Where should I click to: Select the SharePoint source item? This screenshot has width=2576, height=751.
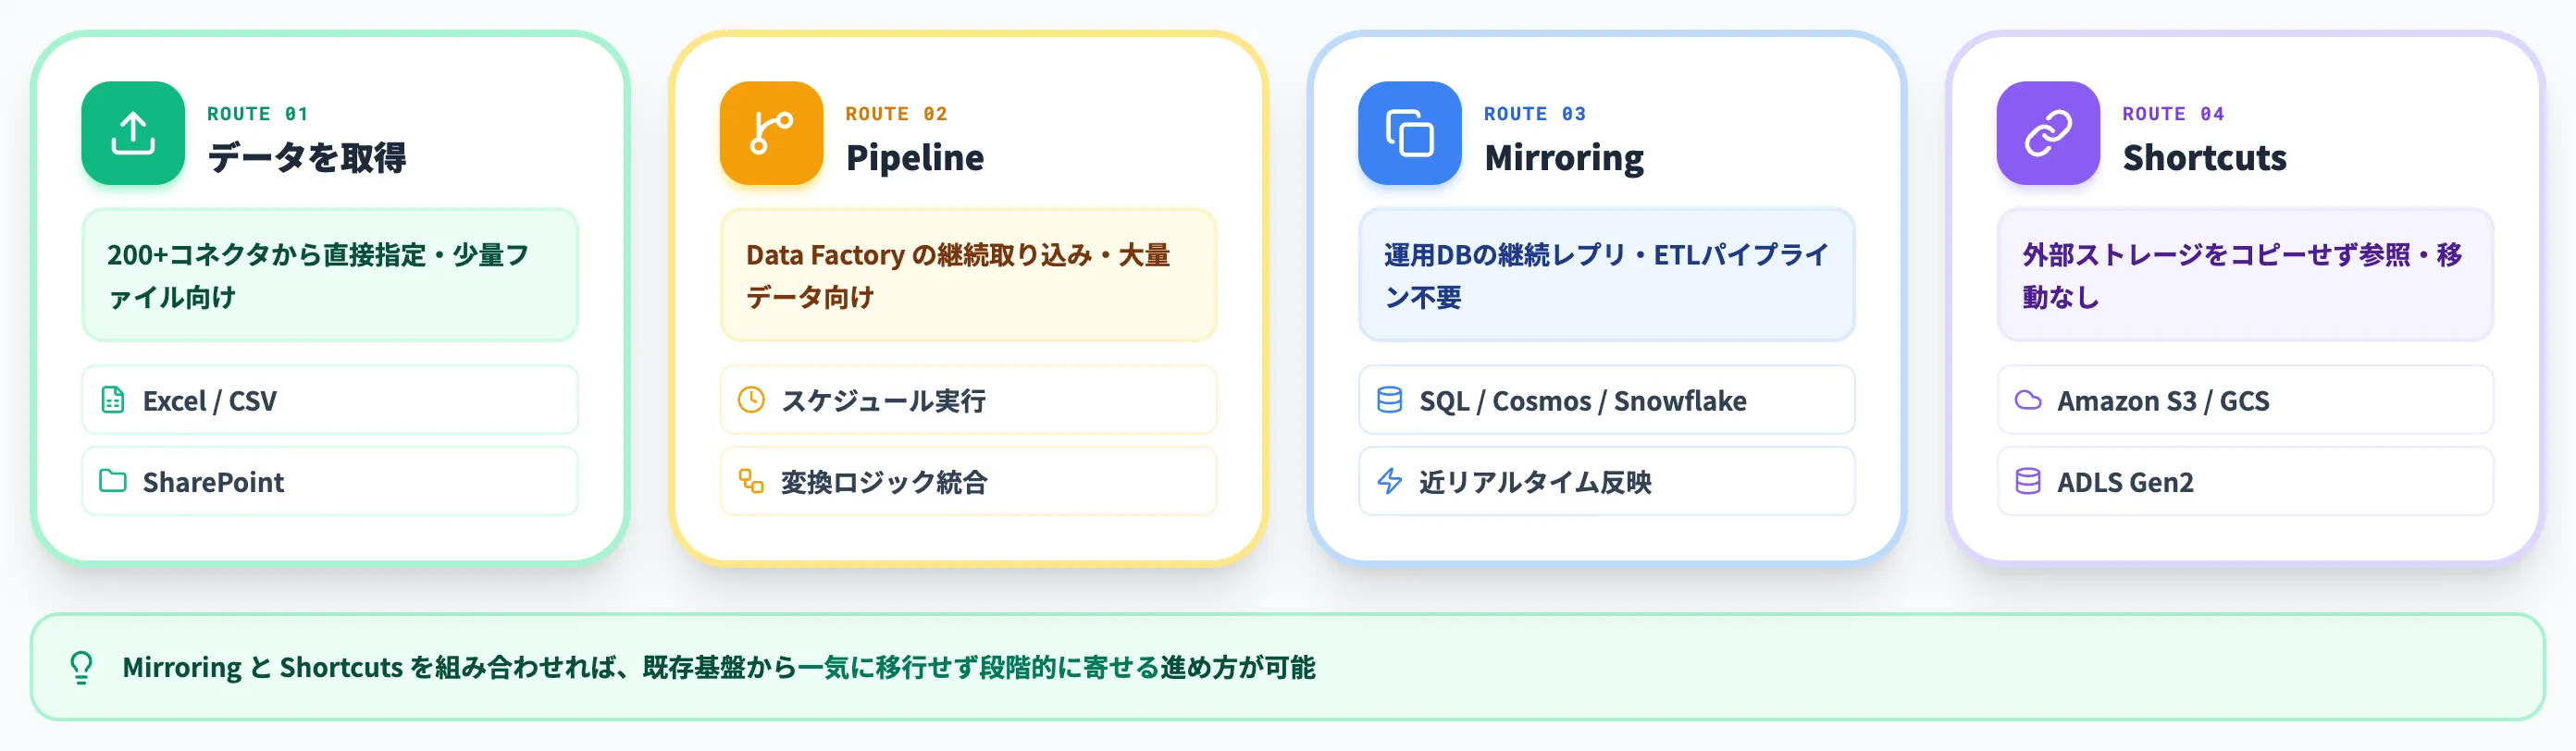330,481
